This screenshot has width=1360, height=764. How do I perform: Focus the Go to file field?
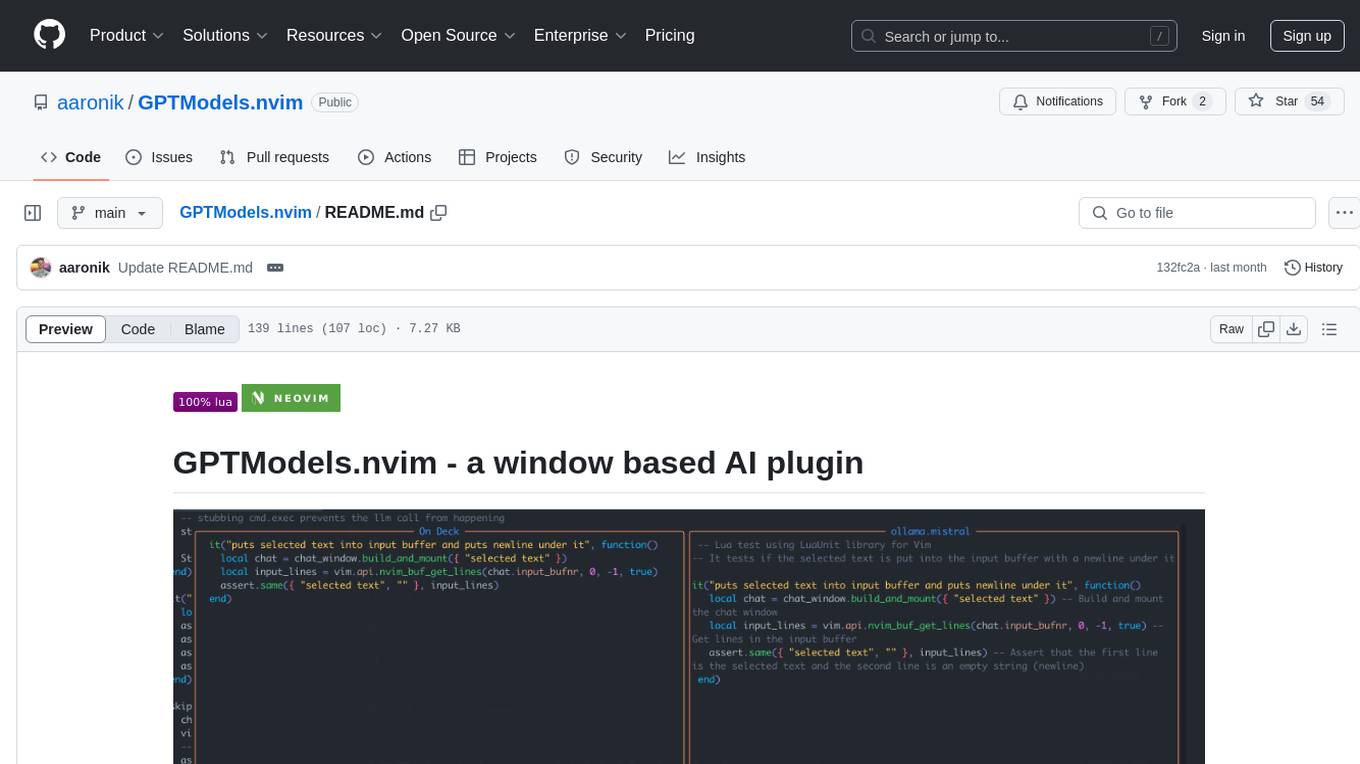coord(1197,213)
